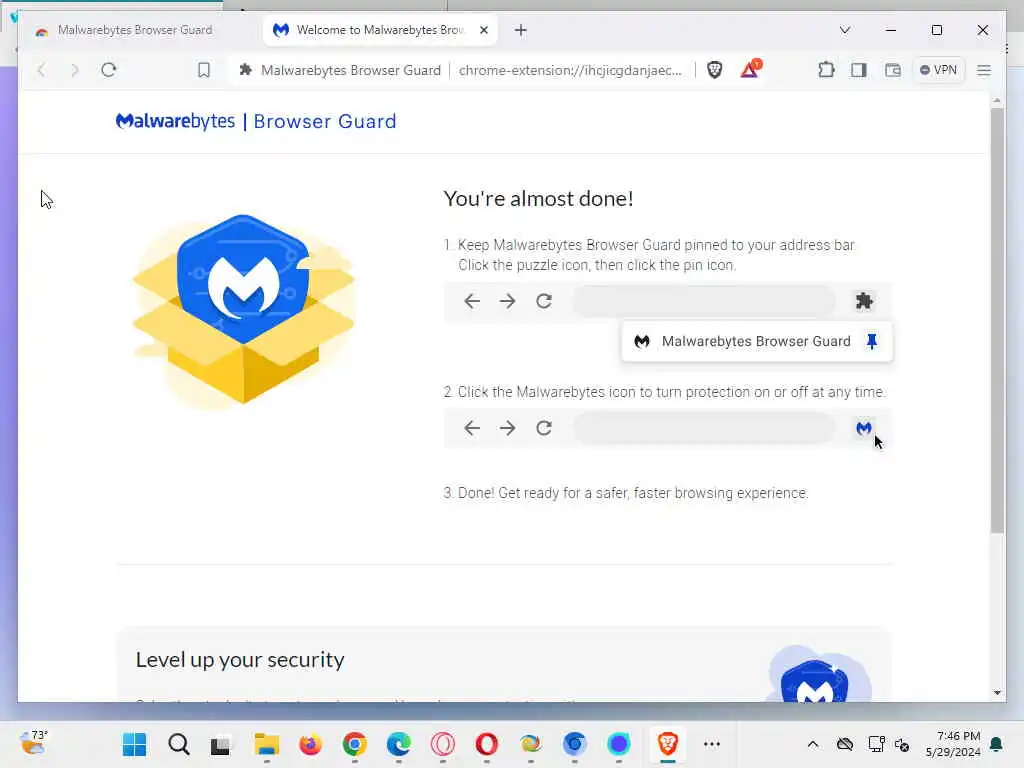Viewport: 1024px width, 768px height.
Task: Click the Brave browser taskbar icon
Action: 667,744
